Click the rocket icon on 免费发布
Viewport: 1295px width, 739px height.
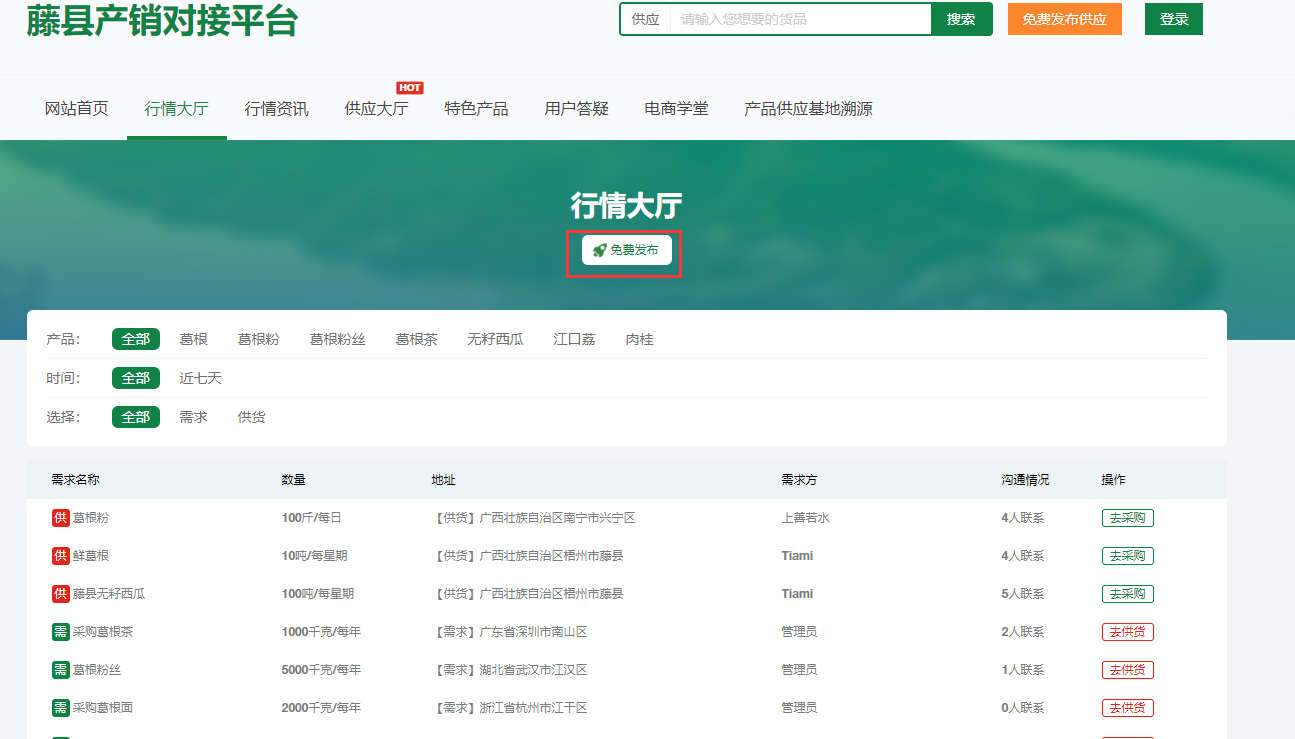click(599, 250)
